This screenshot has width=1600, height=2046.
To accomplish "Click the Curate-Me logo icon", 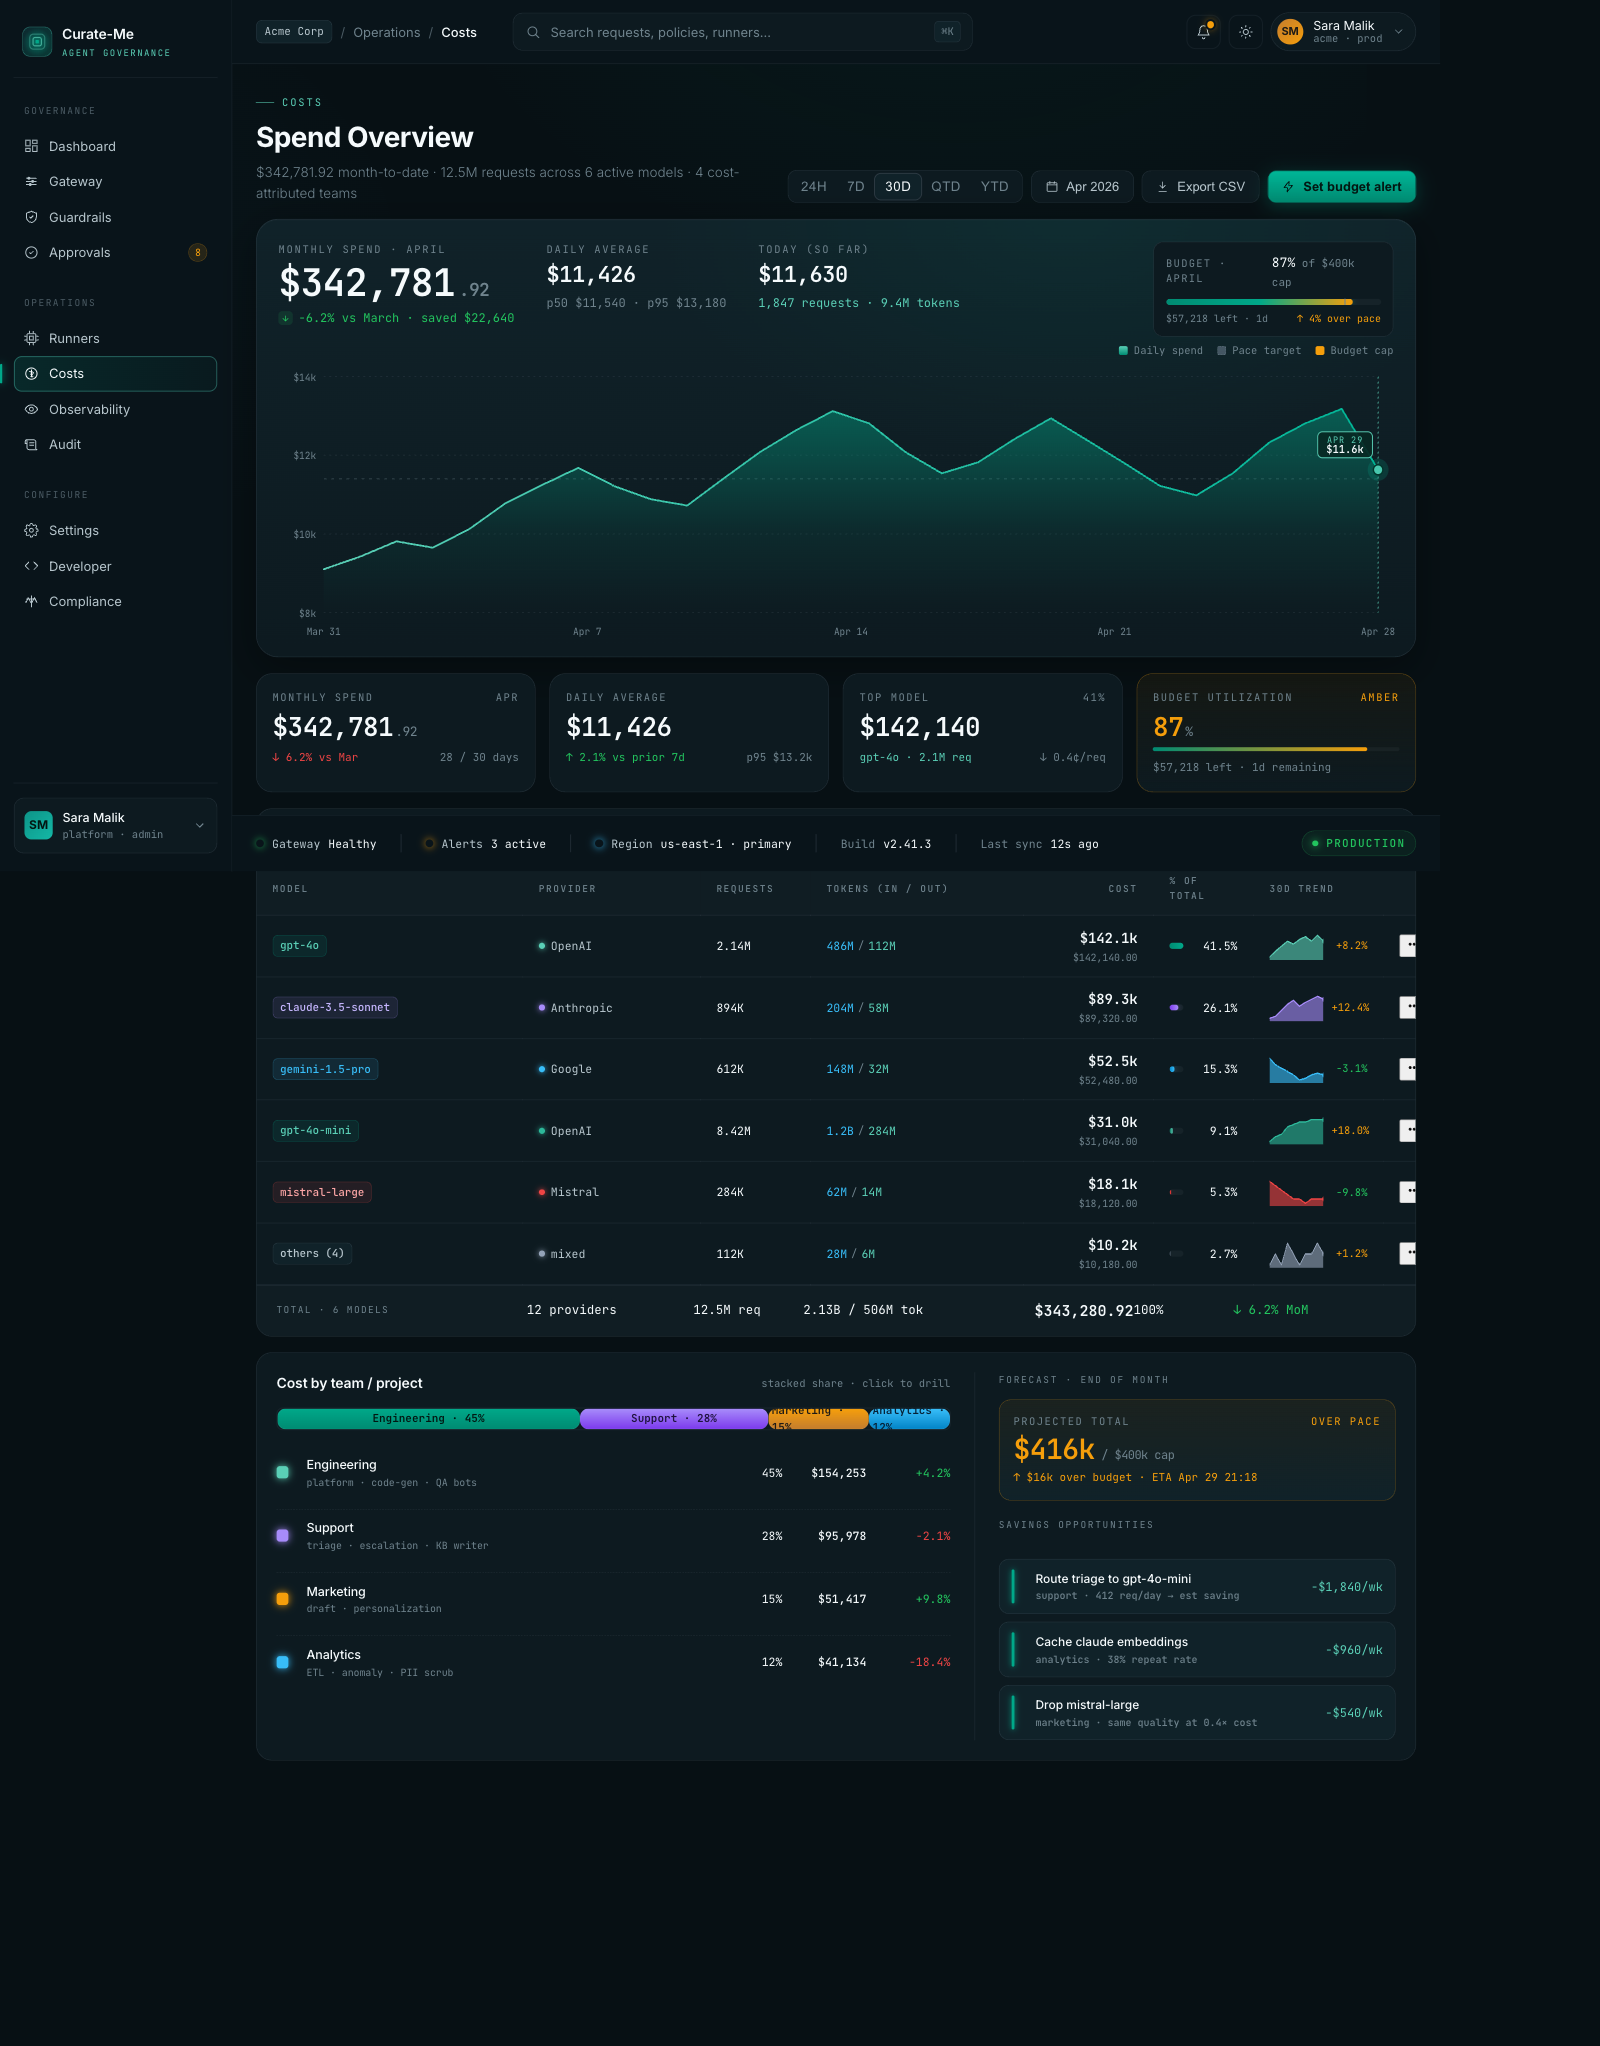I will point(37,41).
